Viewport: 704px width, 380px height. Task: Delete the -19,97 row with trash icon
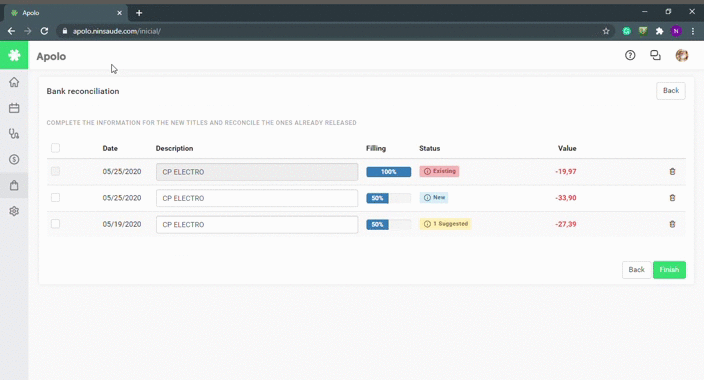click(672, 172)
